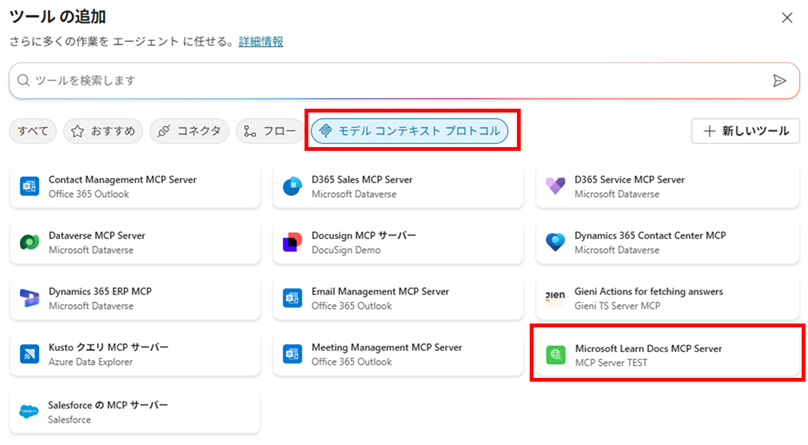
Task: Click the send arrow icon in search box
Action: 779,81
